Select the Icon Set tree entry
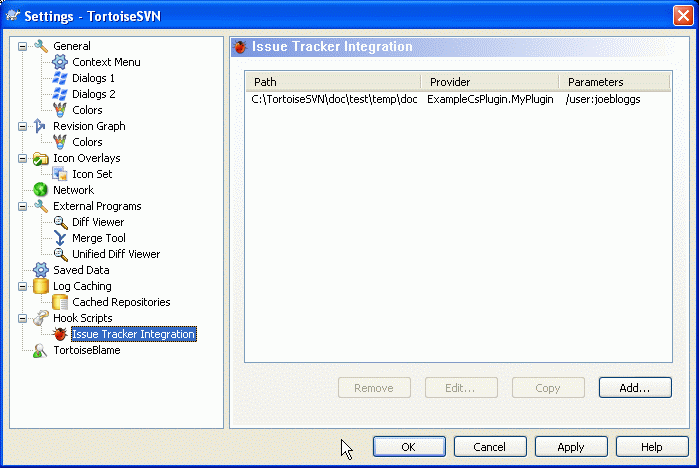 [x=92, y=174]
